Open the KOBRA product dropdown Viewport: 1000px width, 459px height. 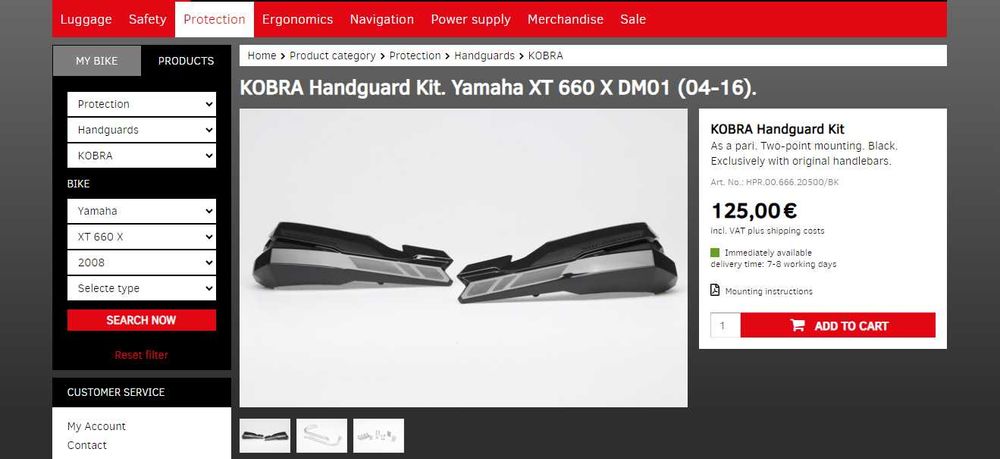tap(142, 156)
